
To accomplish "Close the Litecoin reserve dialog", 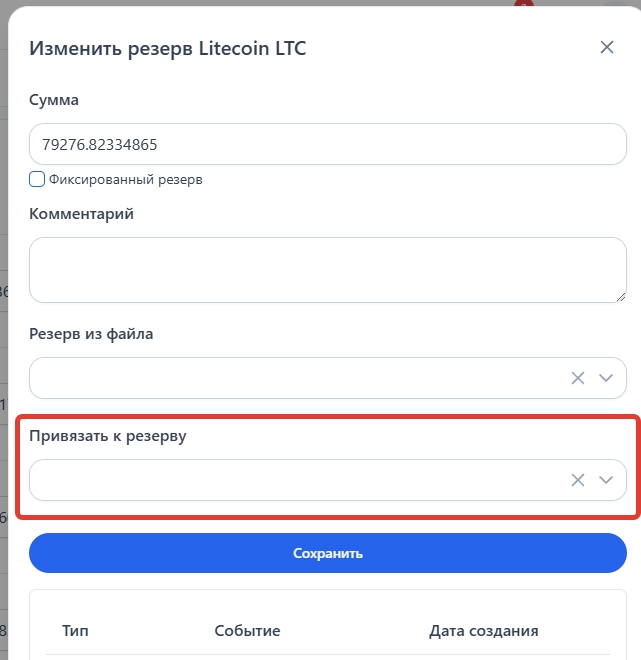I will [x=606, y=47].
